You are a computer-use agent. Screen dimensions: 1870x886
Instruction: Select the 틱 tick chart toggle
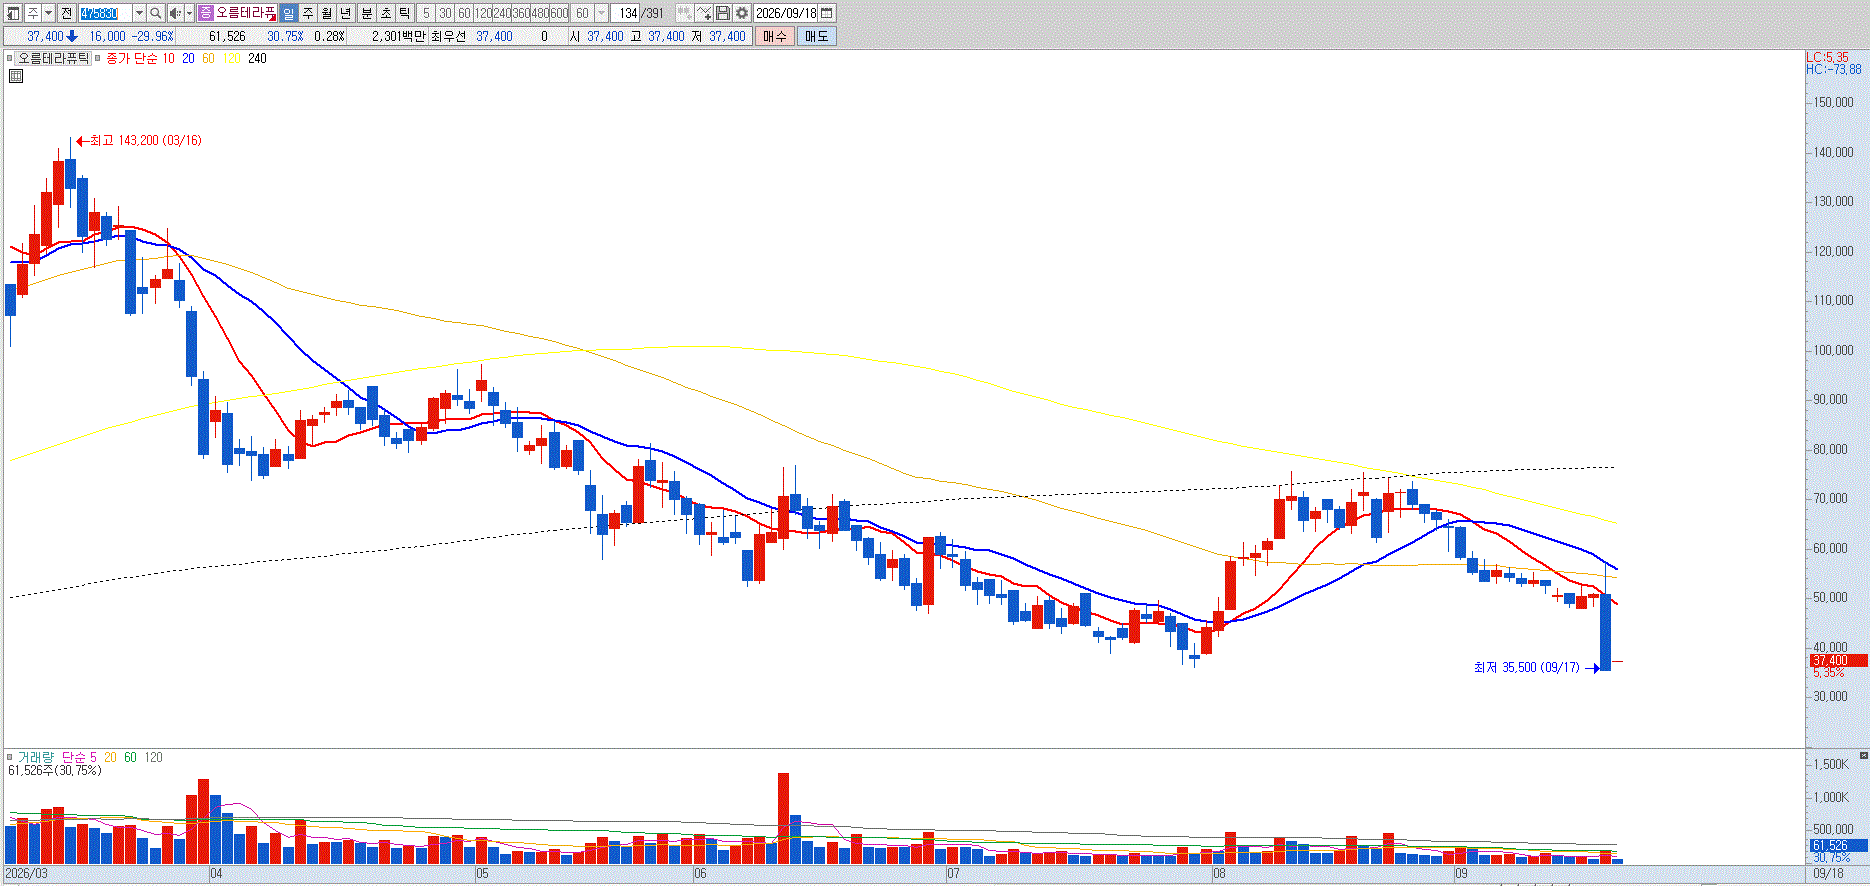click(404, 13)
